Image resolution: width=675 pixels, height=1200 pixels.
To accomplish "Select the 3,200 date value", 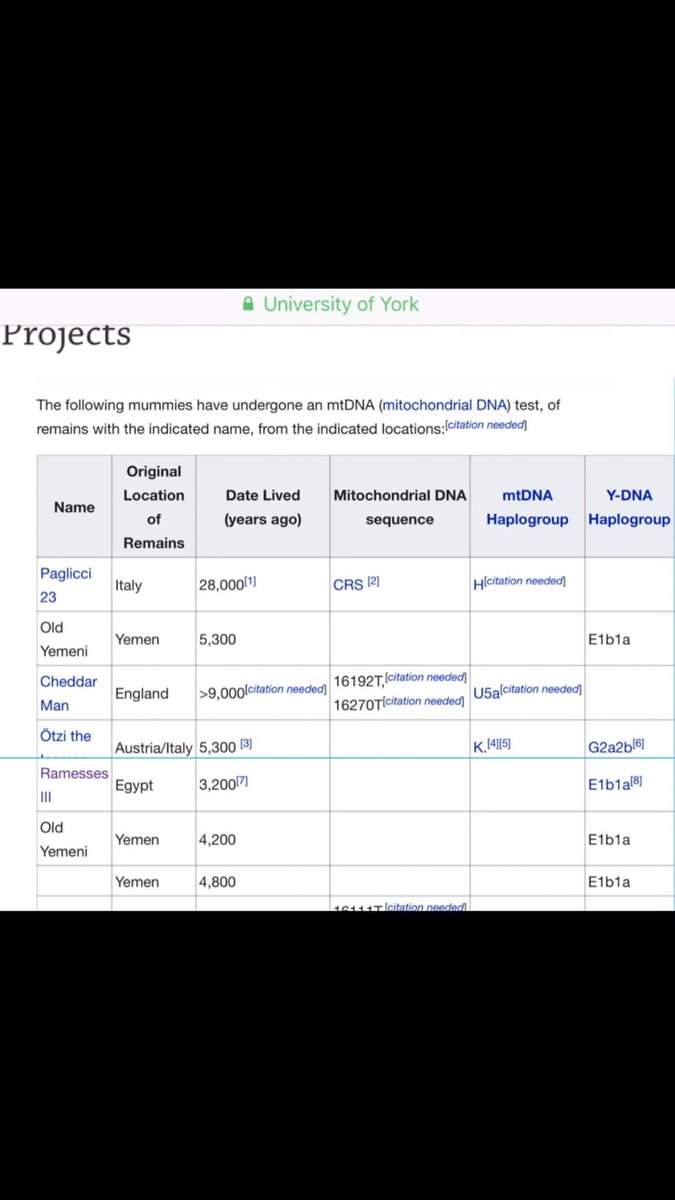I will tap(217, 785).
